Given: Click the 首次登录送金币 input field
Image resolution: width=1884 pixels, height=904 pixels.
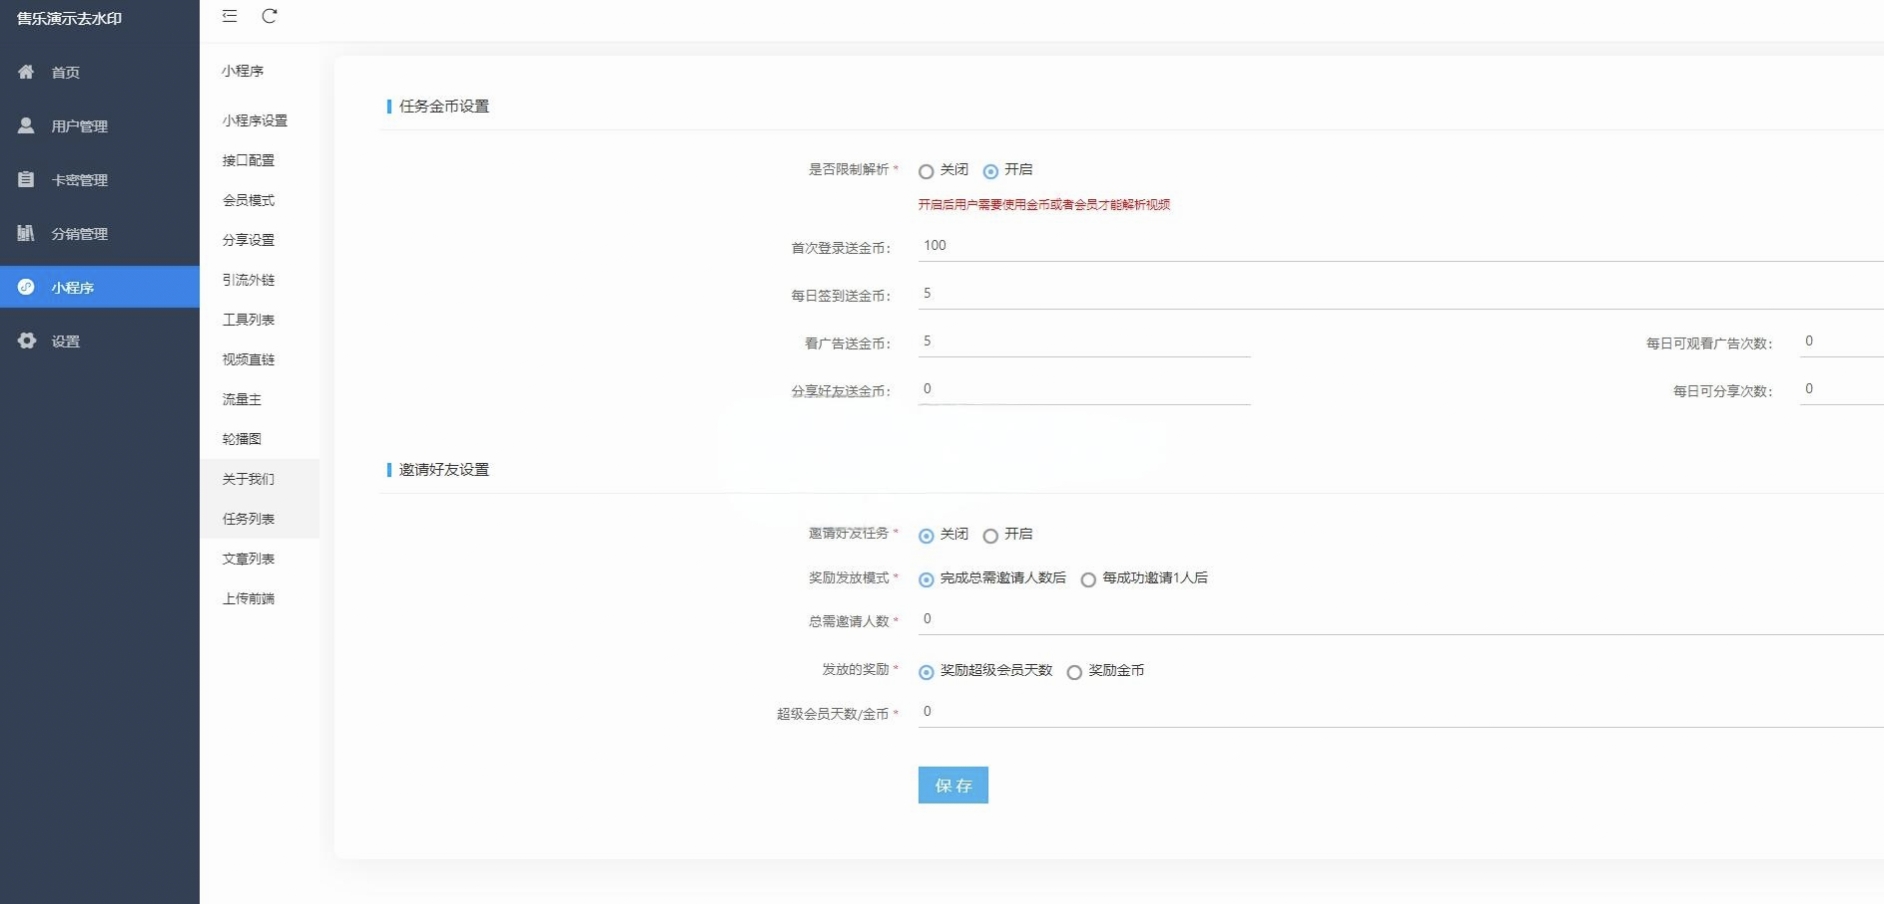Looking at the screenshot, I should [x=1400, y=246].
